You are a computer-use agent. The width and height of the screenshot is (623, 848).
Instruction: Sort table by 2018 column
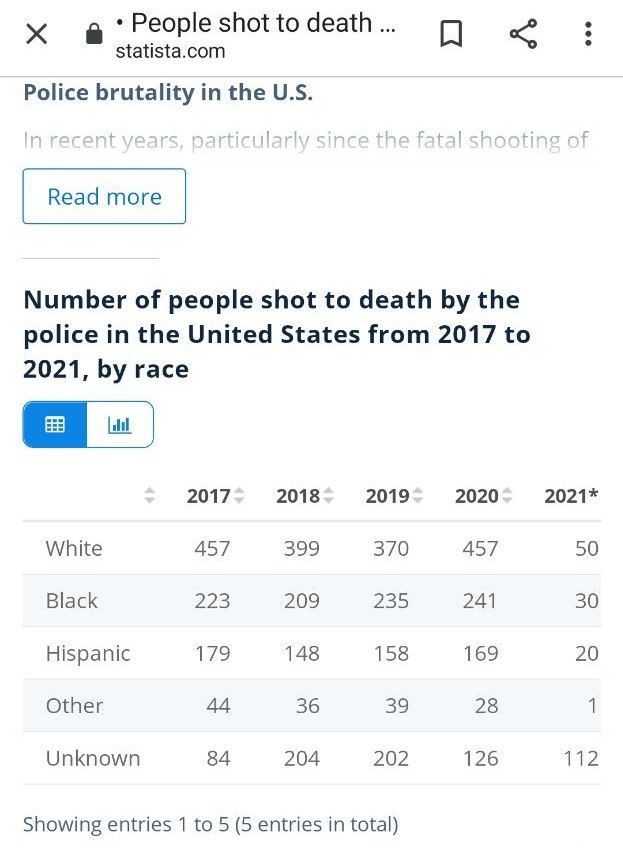tap(305, 496)
